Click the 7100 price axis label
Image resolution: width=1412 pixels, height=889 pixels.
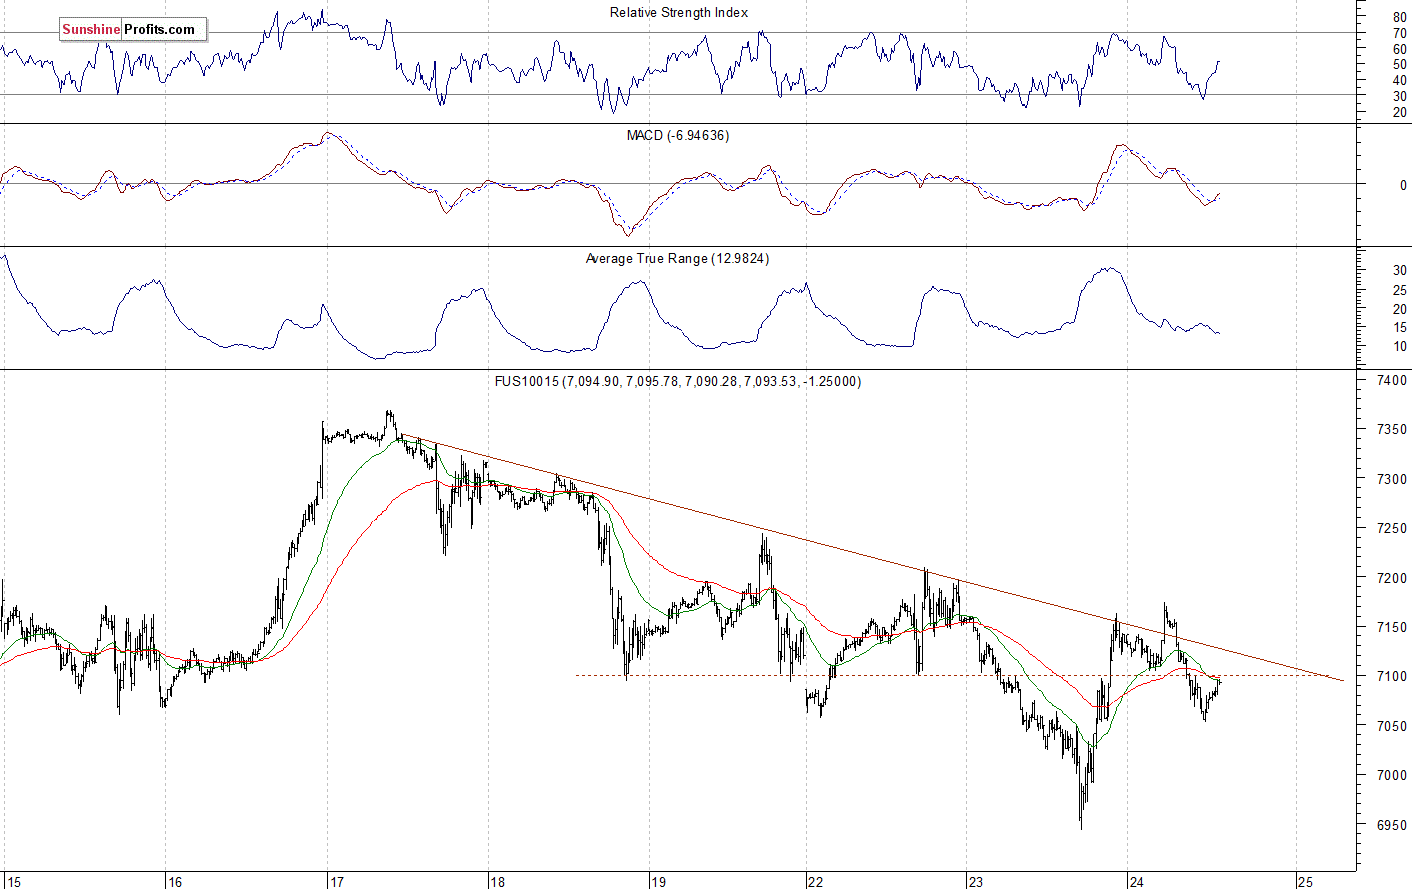[1392, 677]
